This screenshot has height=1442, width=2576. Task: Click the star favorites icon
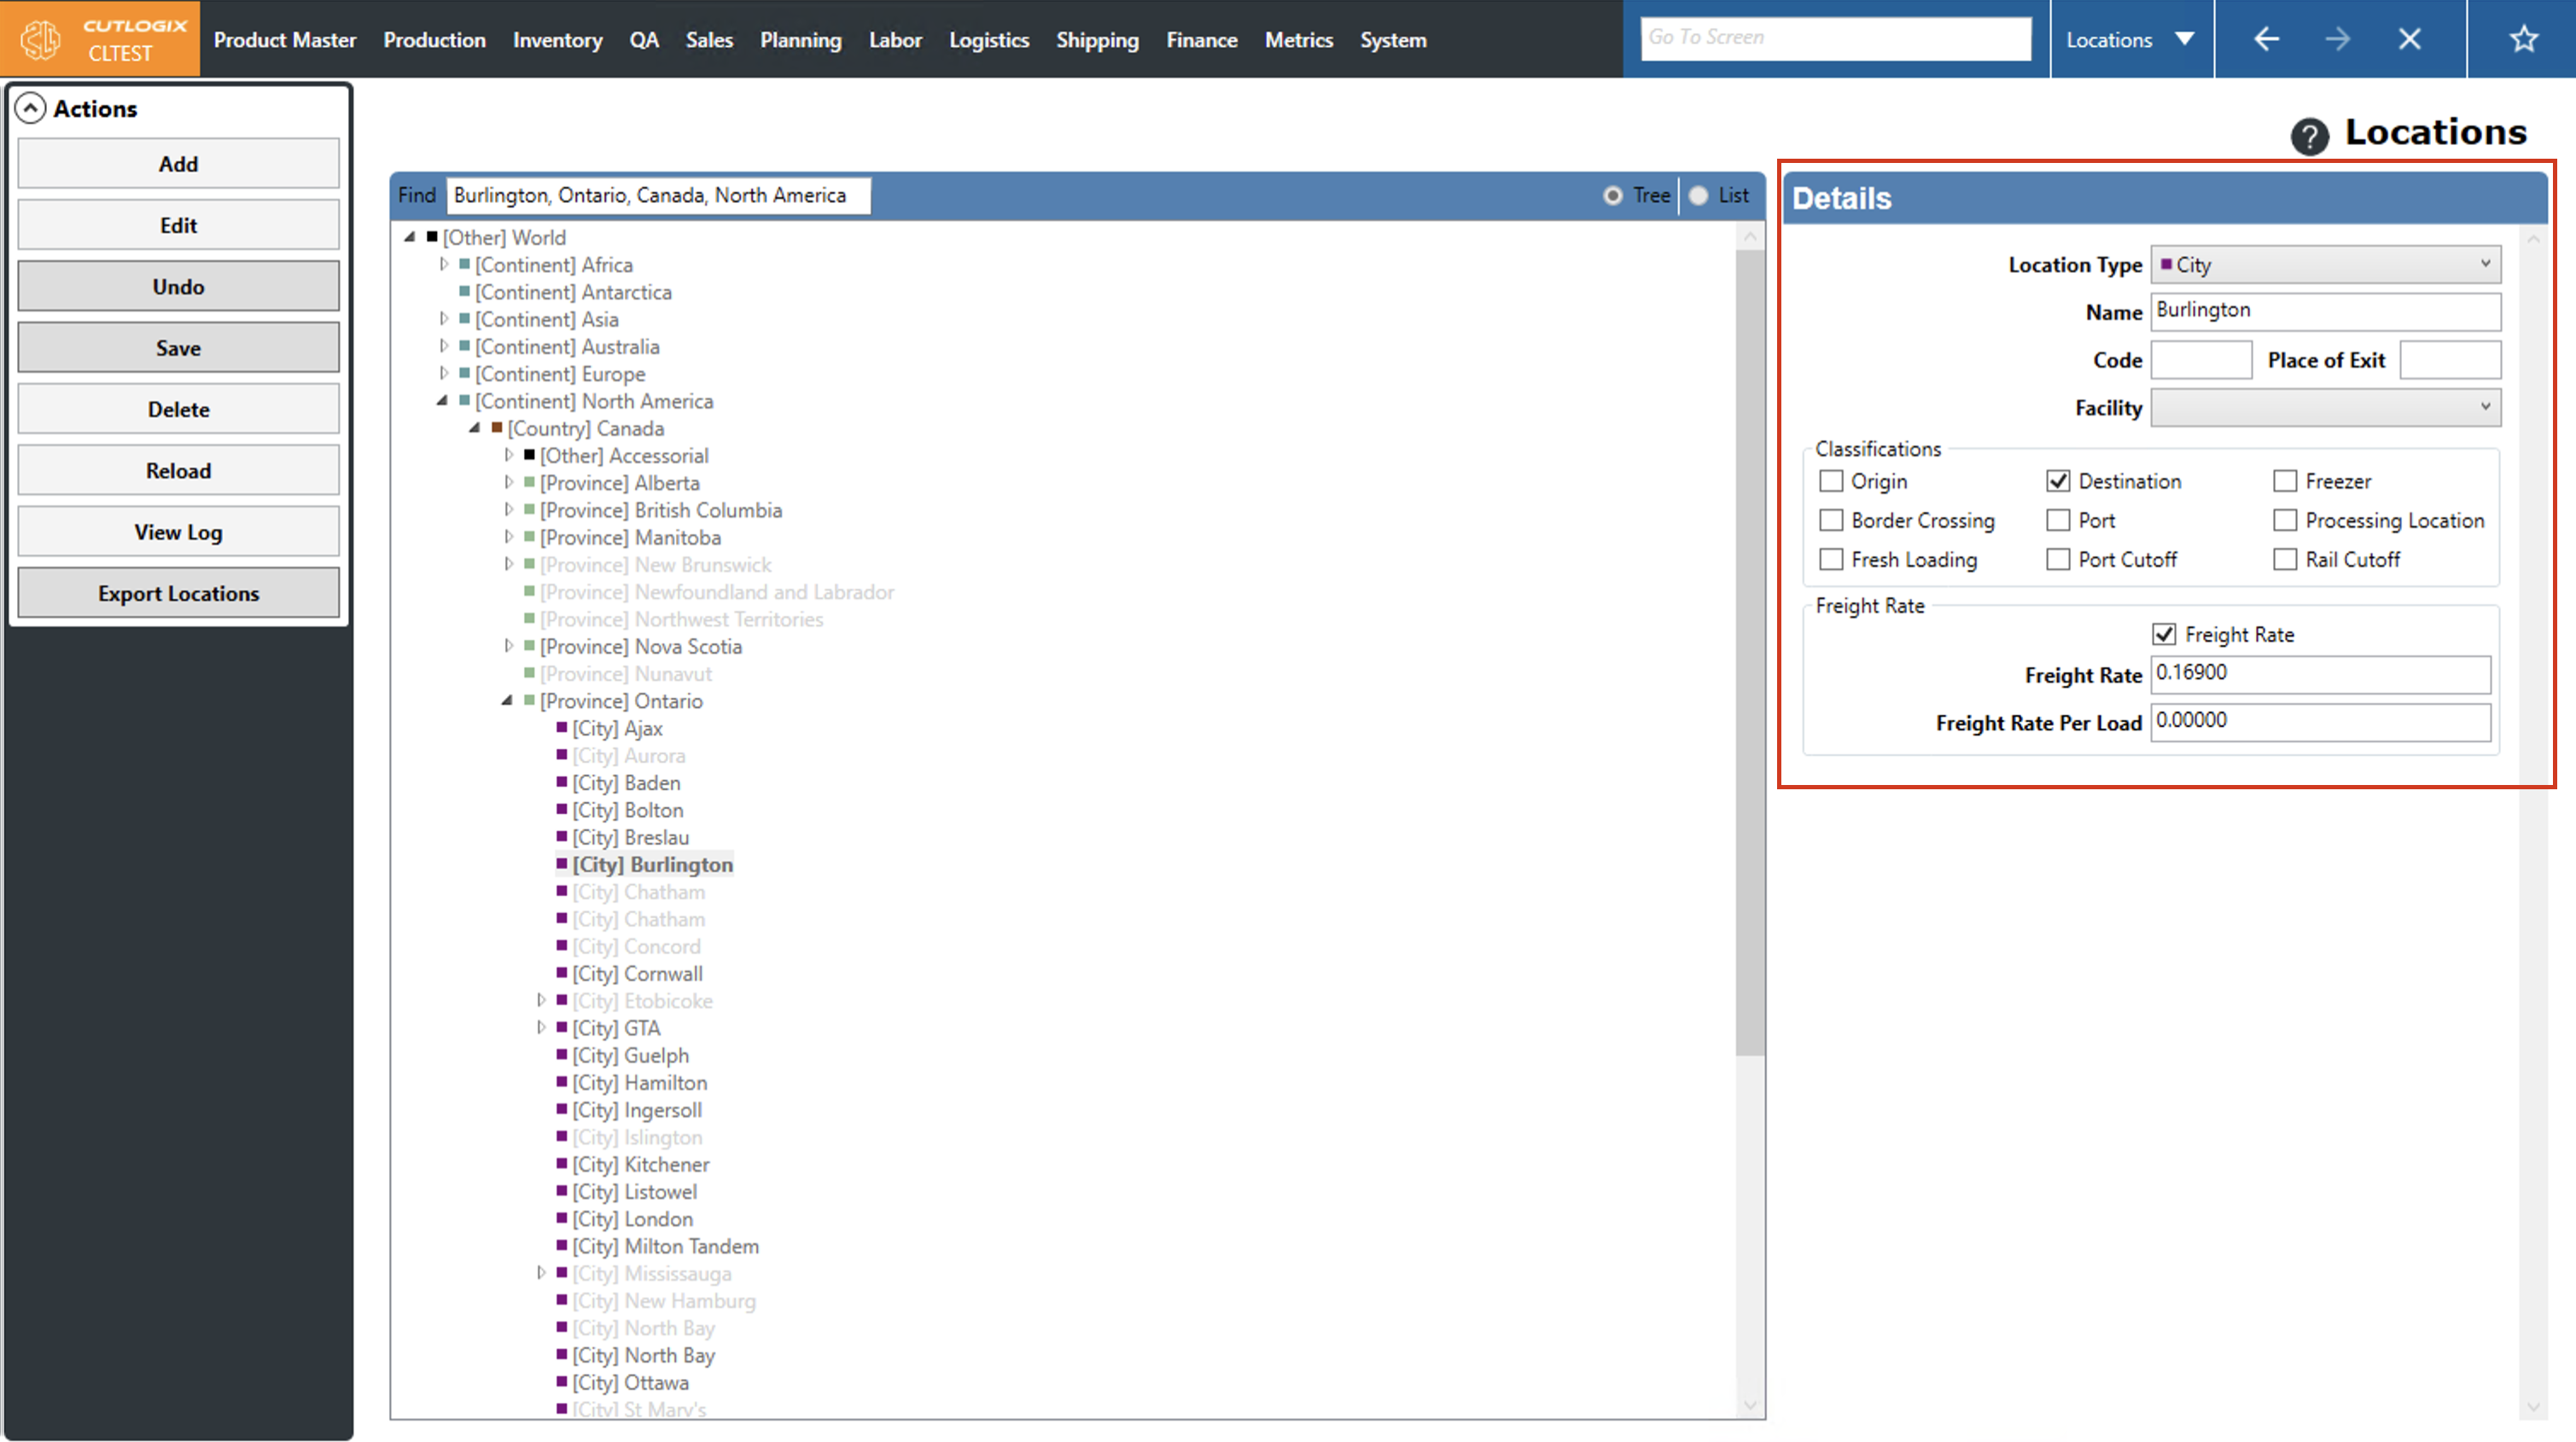pyautogui.click(x=2523, y=40)
